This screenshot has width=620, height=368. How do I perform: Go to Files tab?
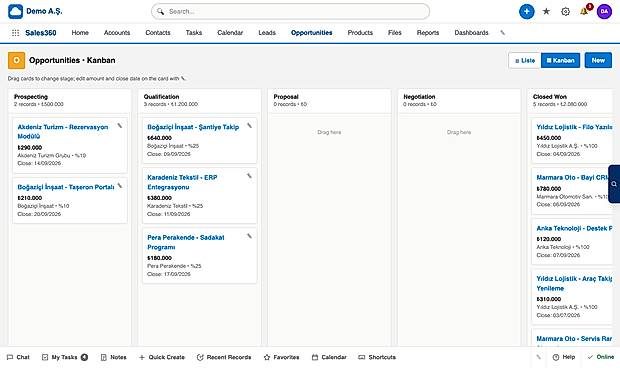click(x=395, y=33)
